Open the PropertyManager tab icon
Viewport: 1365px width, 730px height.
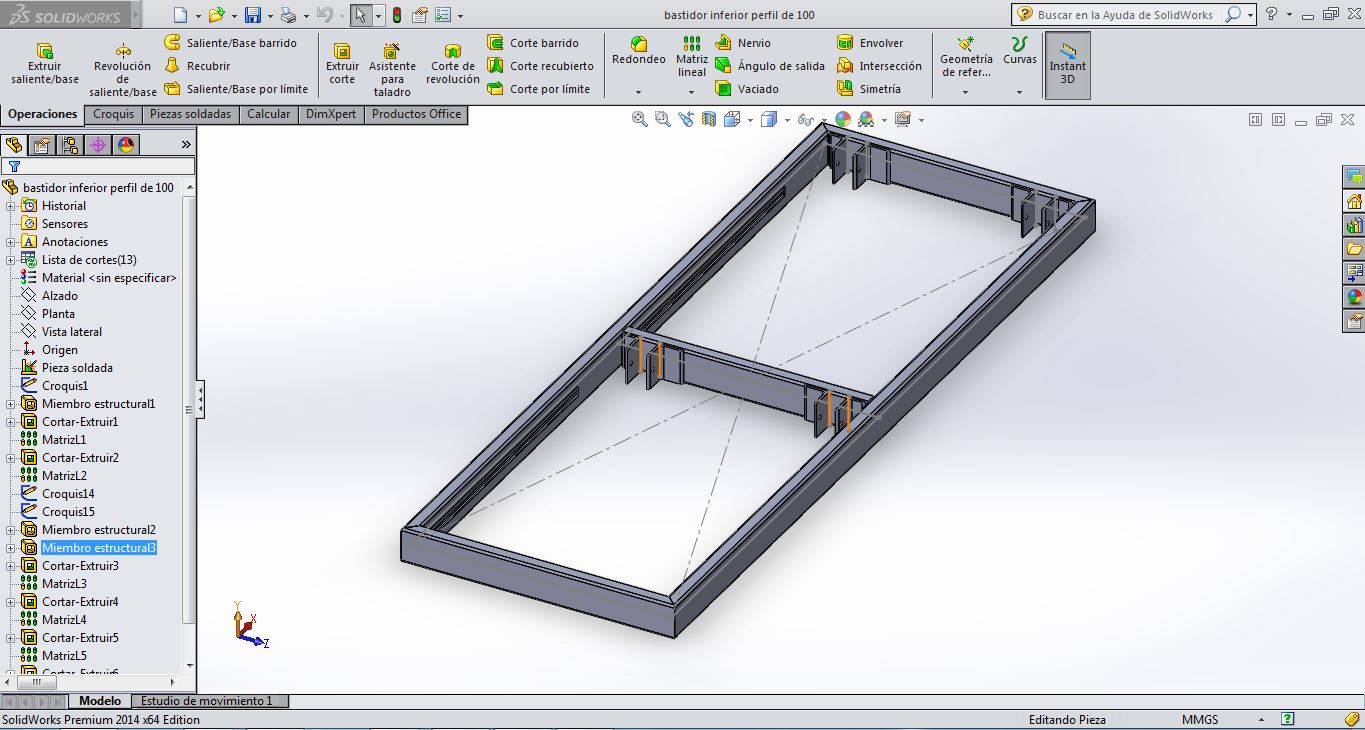pos(42,145)
